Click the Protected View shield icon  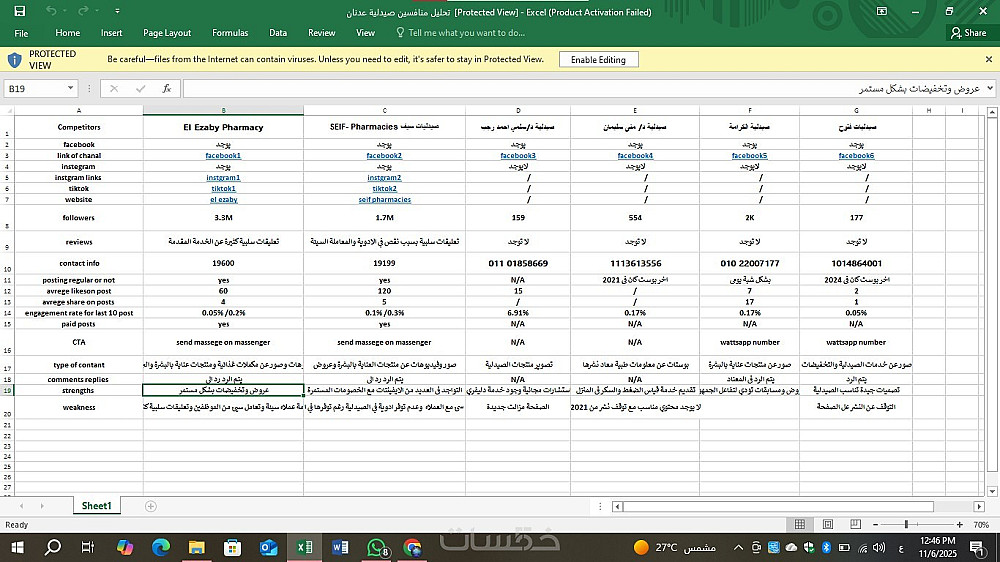tap(15, 60)
